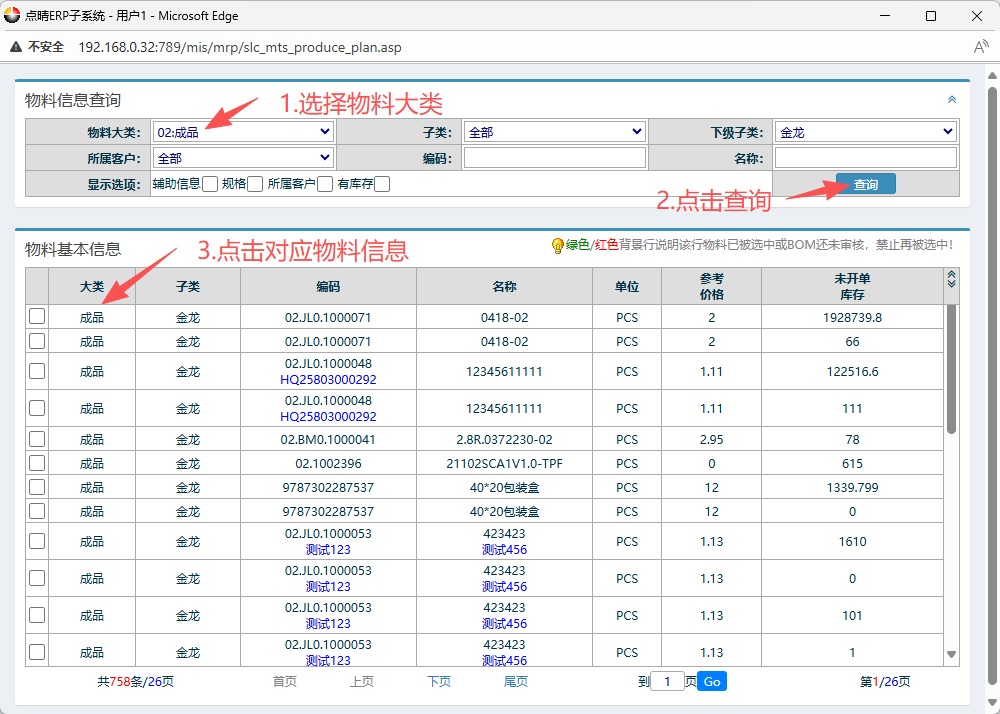Open the 所属客户 dropdown list
The image size is (1000, 714).
(243, 158)
